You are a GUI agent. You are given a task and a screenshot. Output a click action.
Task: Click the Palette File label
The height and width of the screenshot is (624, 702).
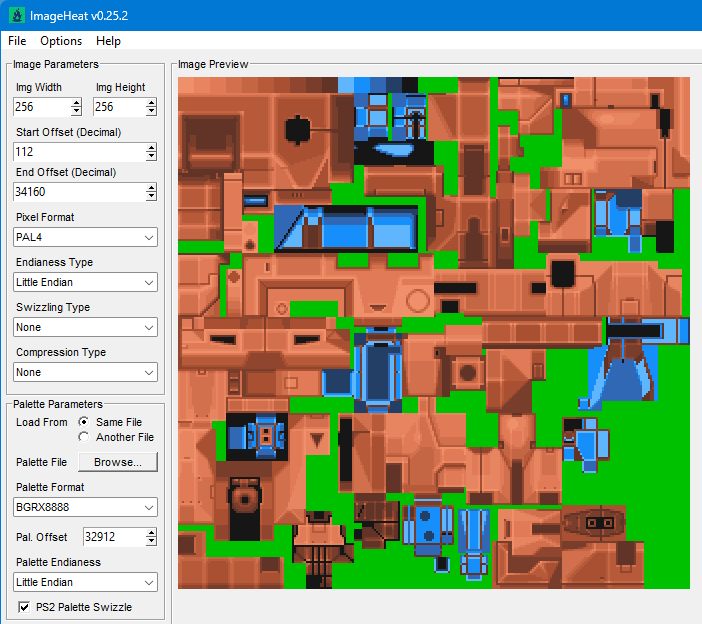41,462
